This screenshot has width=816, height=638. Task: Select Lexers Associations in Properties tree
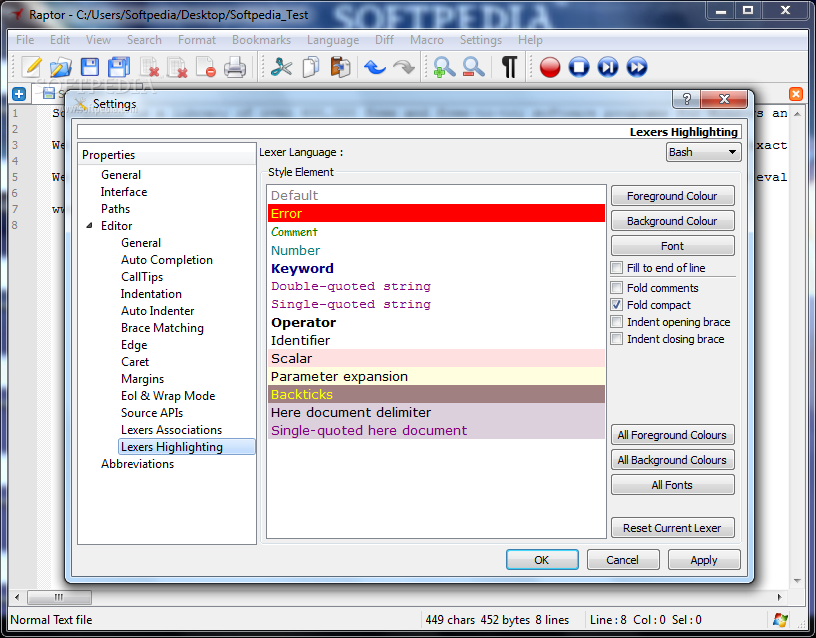(x=171, y=430)
